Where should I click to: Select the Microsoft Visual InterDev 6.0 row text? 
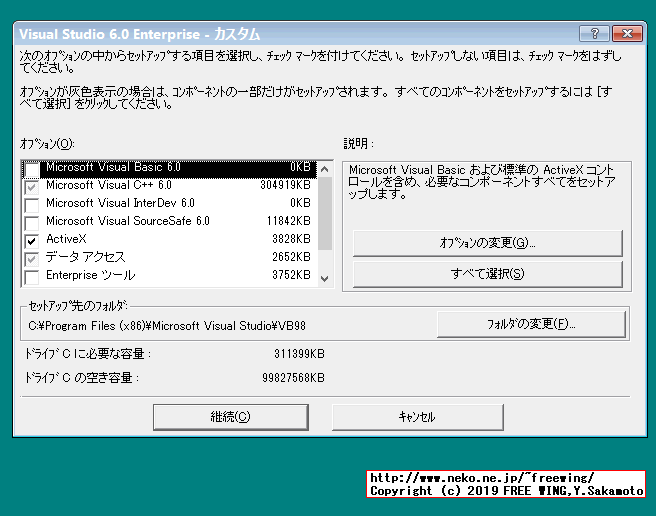(x=120, y=203)
